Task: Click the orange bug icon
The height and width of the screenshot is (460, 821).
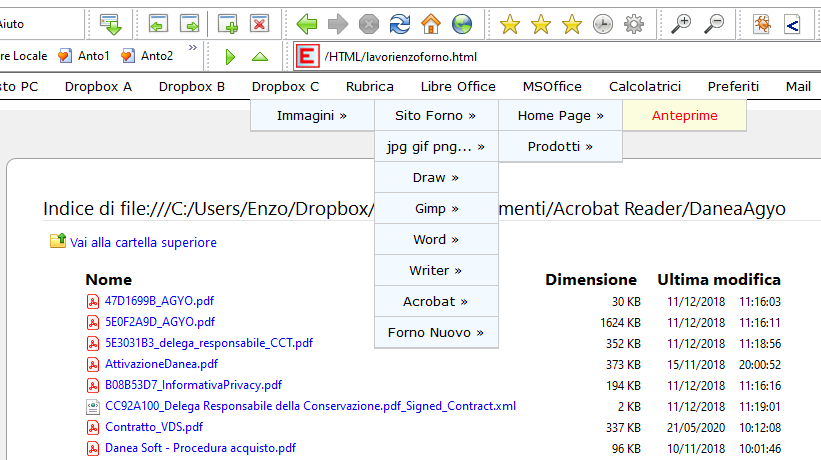Action: tap(762, 24)
